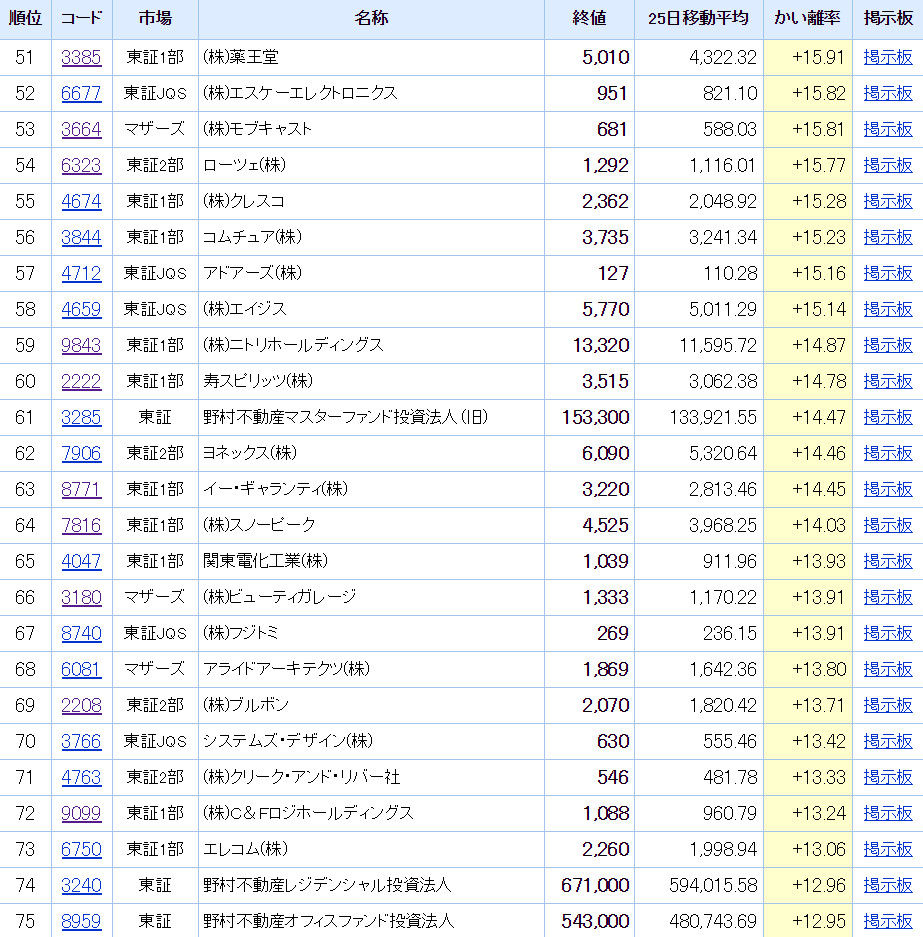This screenshot has height=937, width=923.
Task: Open stock code 8959 link
Action: click(81, 921)
